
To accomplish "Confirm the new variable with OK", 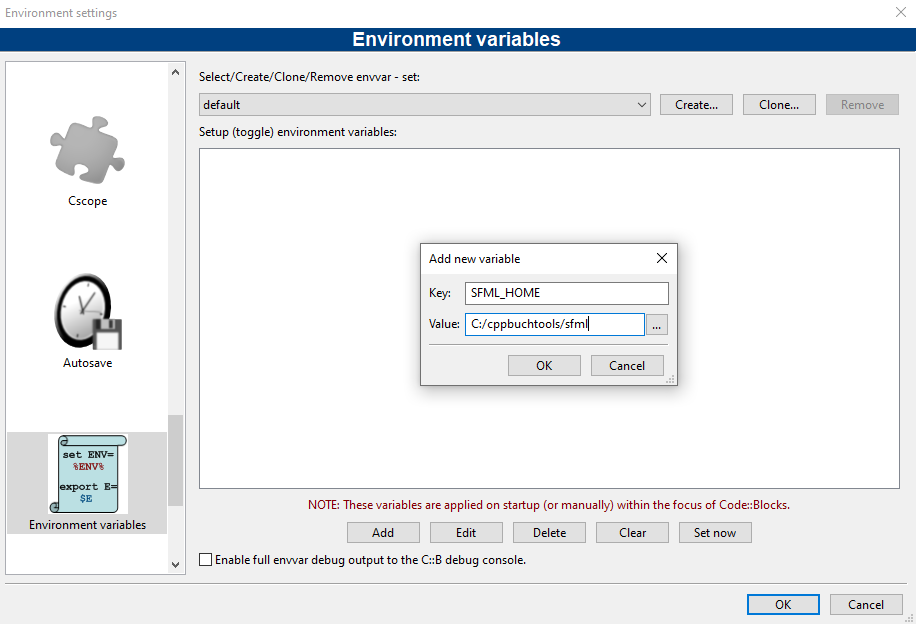I will (544, 365).
